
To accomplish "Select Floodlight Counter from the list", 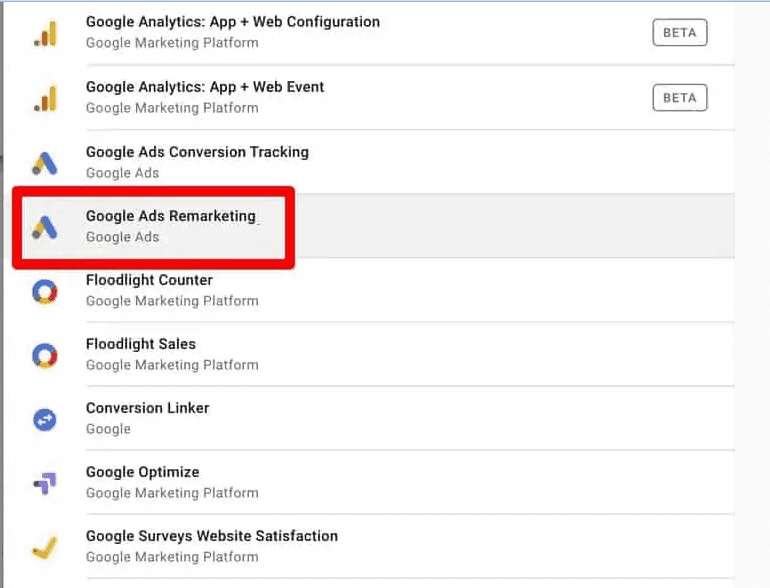I will [x=149, y=280].
